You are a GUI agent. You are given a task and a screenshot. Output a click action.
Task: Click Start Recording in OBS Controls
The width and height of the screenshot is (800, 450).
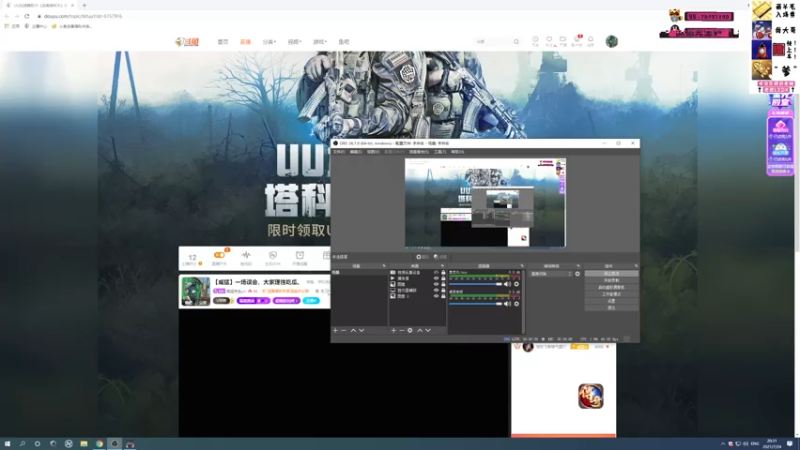tap(611, 280)
